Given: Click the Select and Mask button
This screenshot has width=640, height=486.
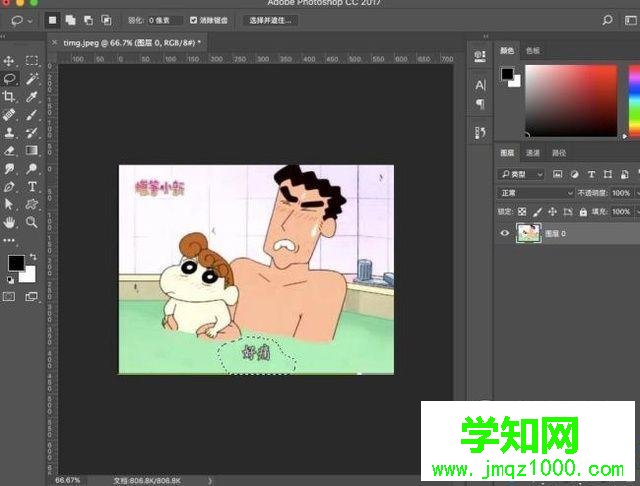Looking at the screenshot, I should tap(270, 20).
